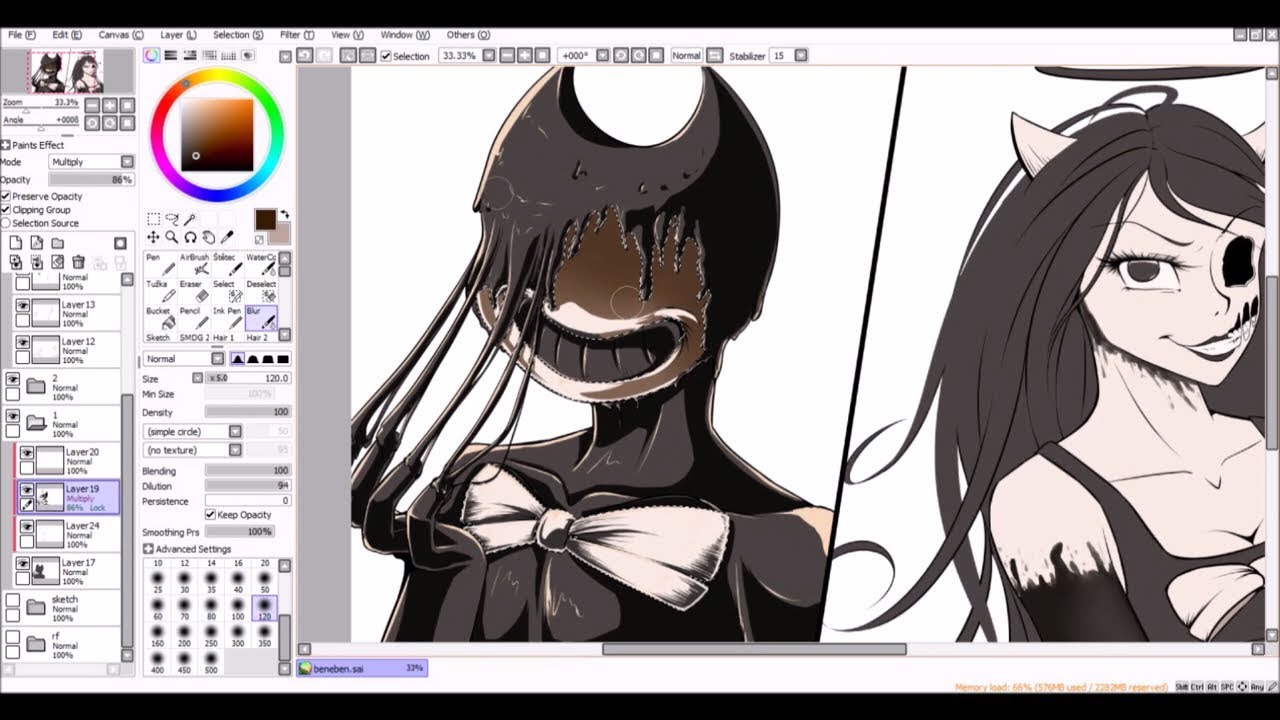Select the Pencil tool
Viewport: 1280px width, 720px height.
[193, 317]
